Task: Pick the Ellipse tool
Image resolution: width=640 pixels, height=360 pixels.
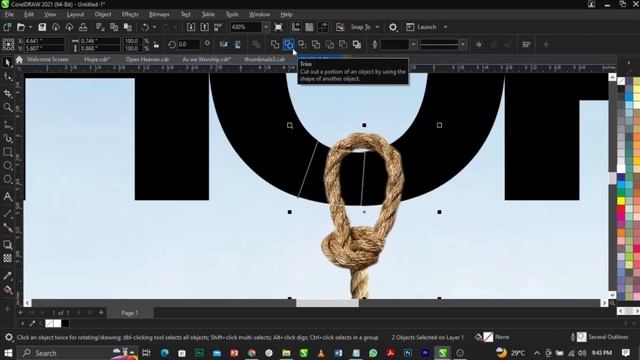Action: (x=7, y=166)
